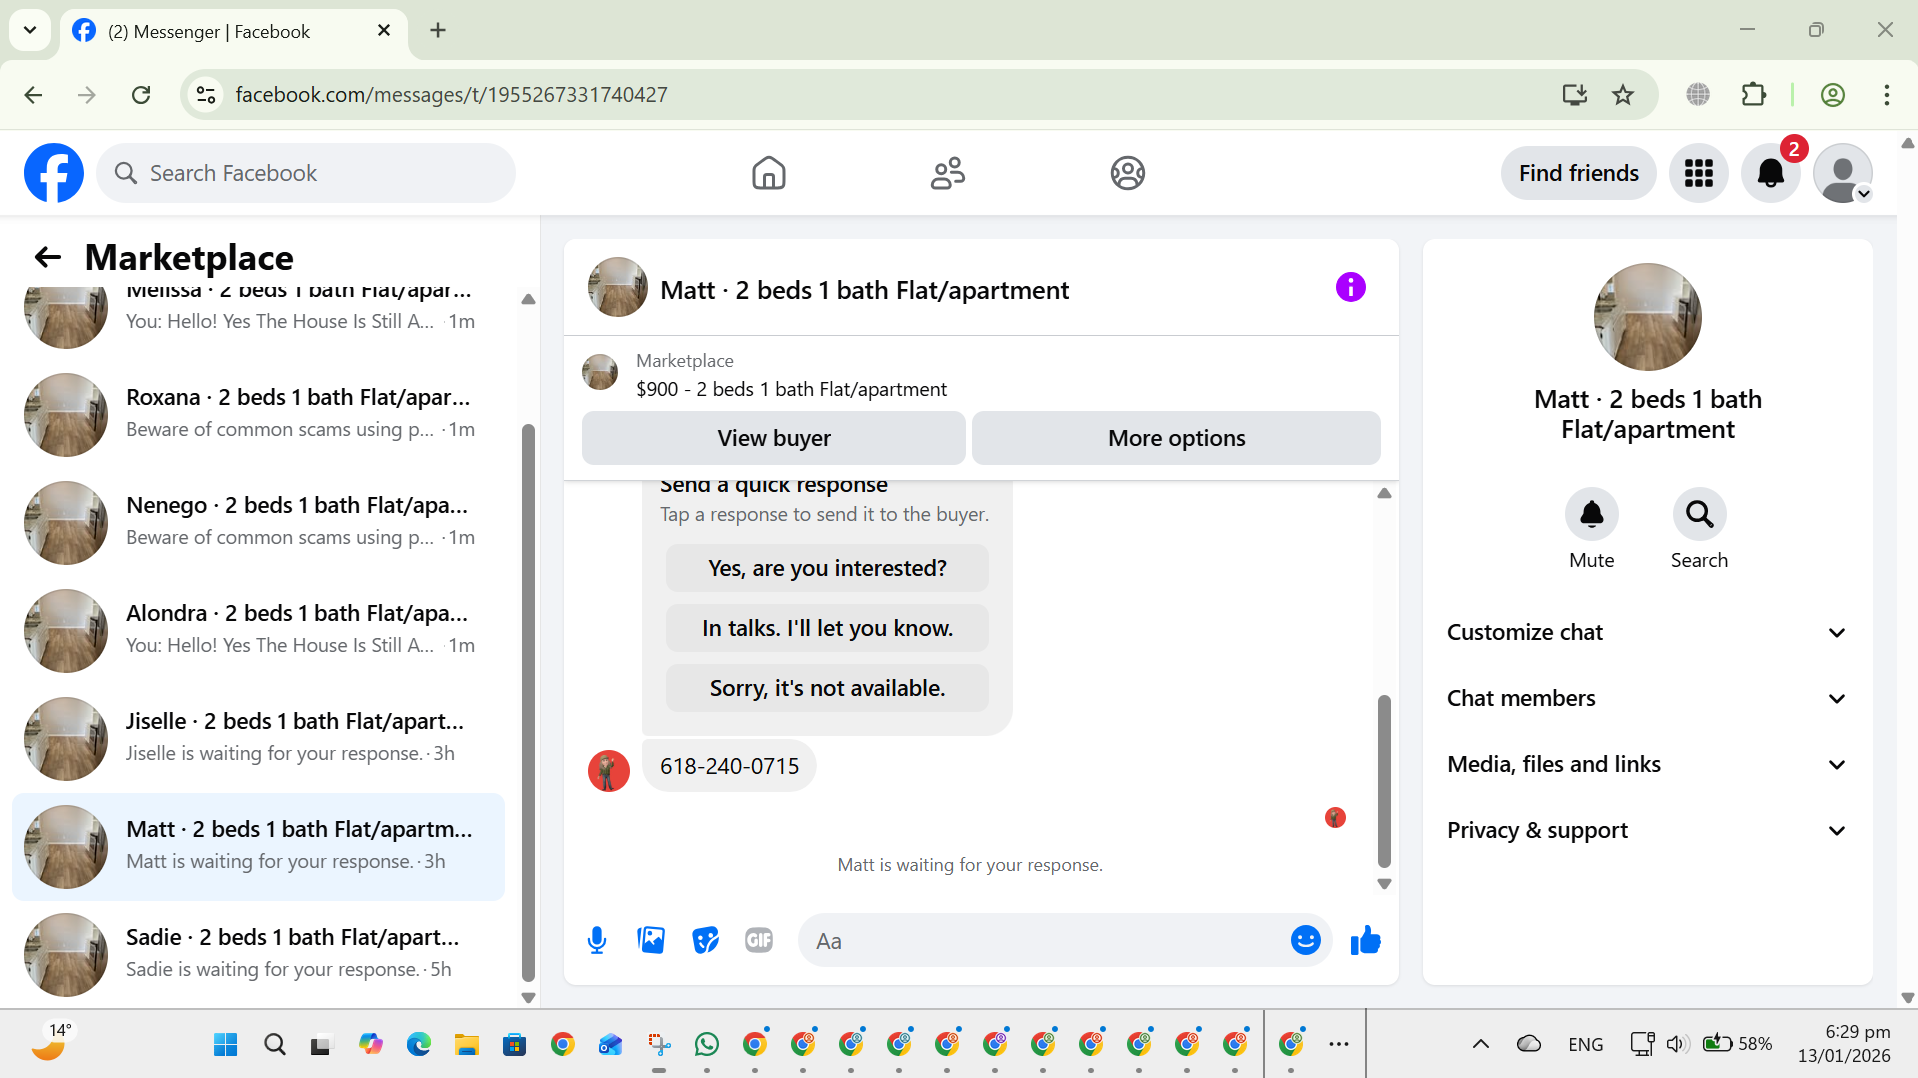Open the account profile avatar menu
Screen dimensions: 1918x1078
(x=1842, y=173)
